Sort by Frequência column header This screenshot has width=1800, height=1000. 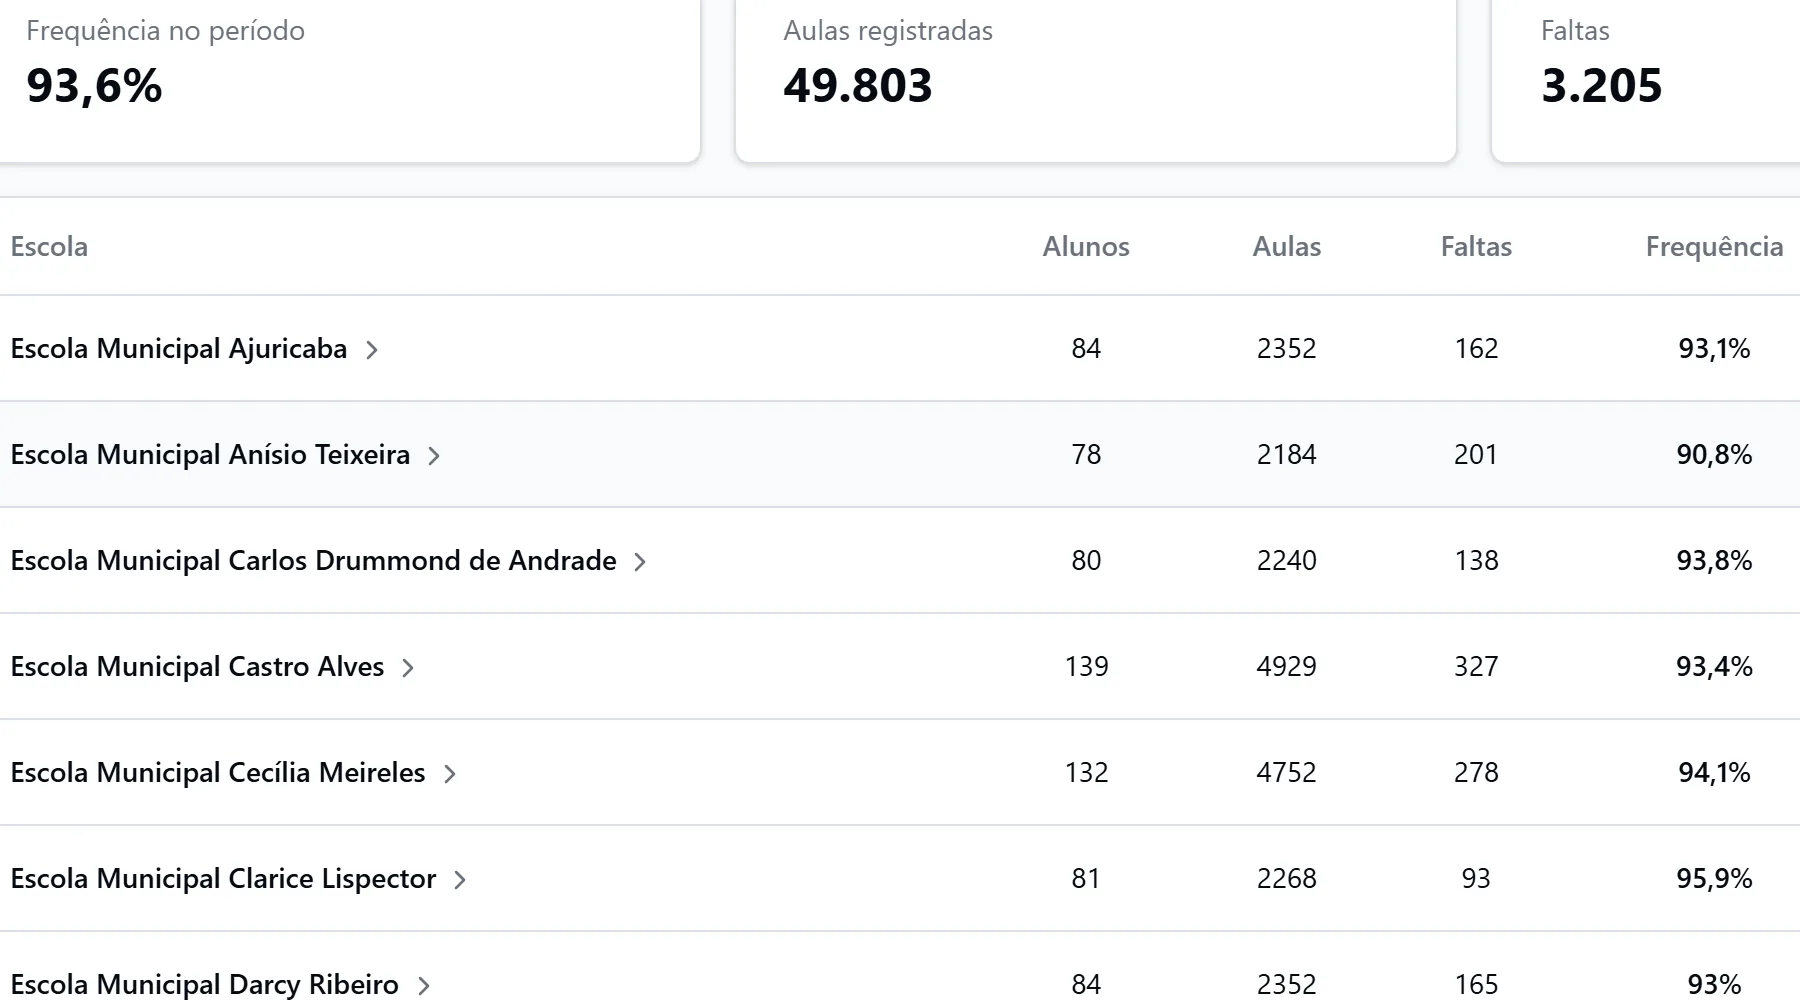[1714, 247]
